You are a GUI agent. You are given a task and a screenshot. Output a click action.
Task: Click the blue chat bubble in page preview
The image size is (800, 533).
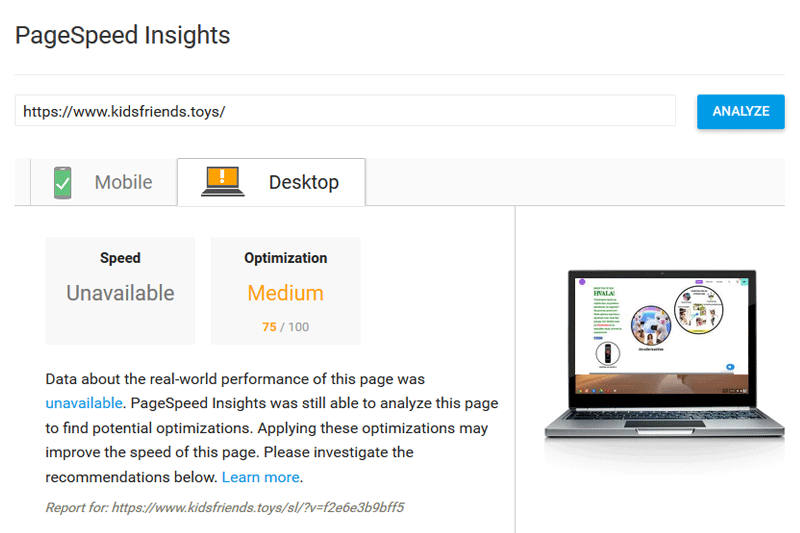(730, 366)
